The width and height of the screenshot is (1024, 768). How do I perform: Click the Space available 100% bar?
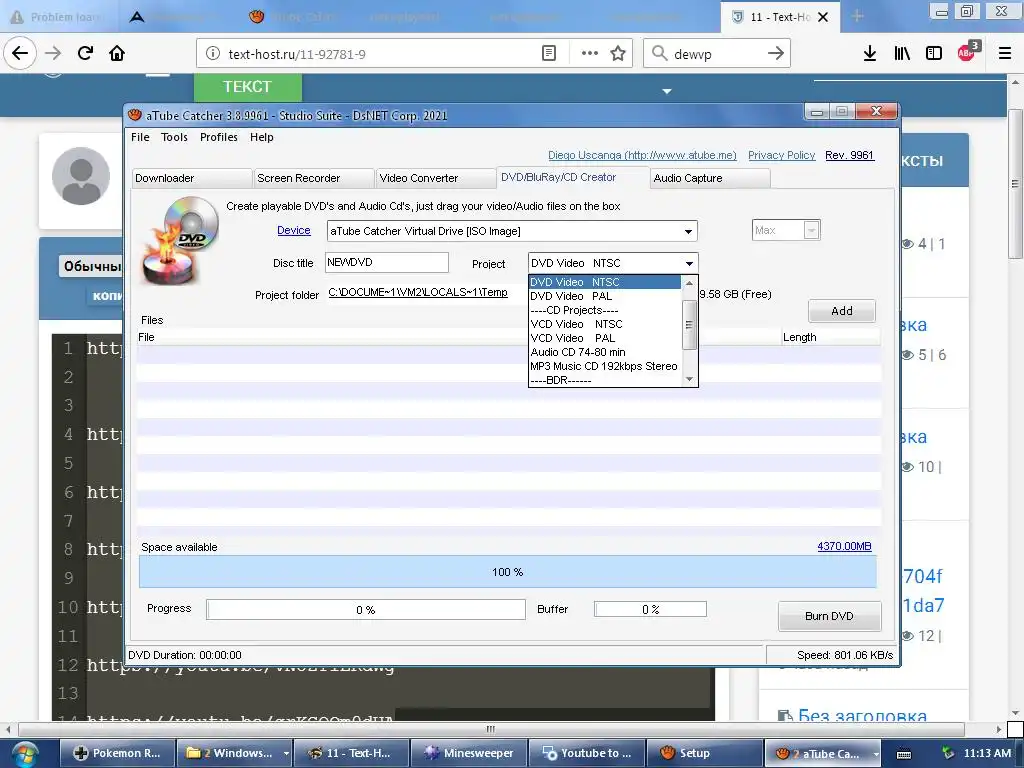507,572
